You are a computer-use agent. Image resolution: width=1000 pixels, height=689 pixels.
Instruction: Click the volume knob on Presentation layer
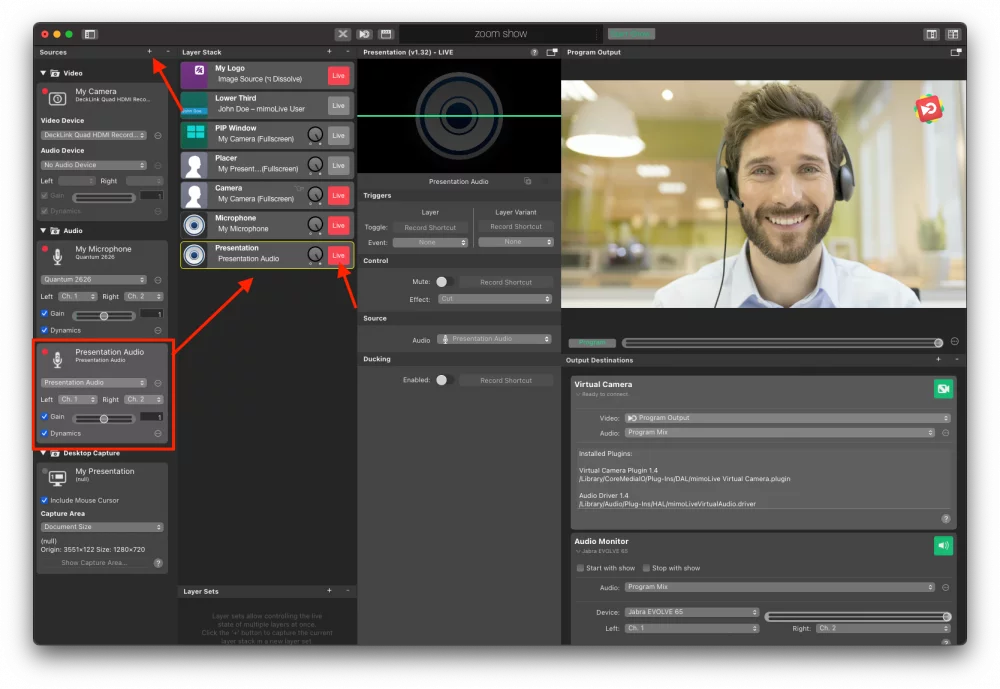[315, 255]
